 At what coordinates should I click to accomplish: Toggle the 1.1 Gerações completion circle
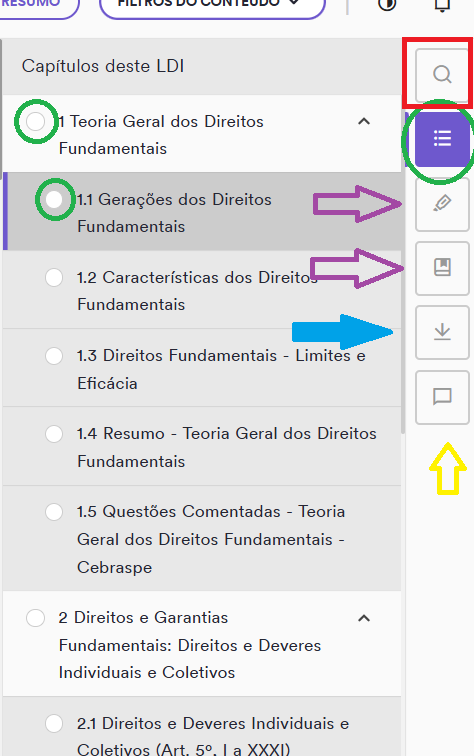click(54, 199)
